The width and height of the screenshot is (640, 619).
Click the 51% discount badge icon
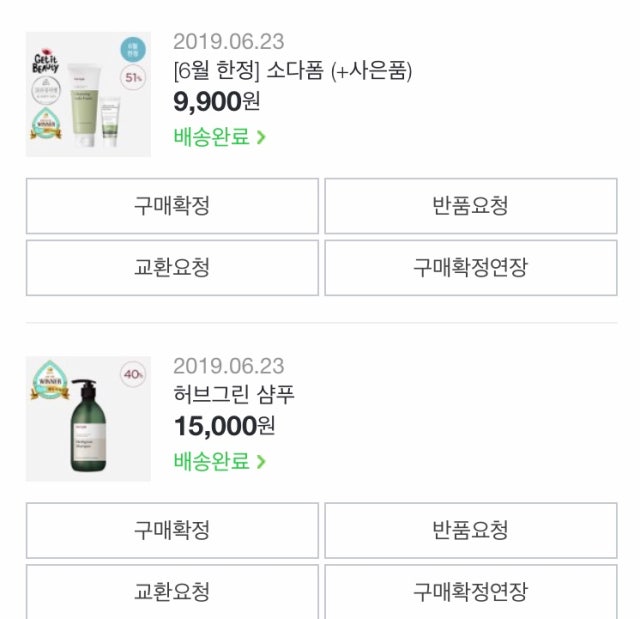[130, 76]
